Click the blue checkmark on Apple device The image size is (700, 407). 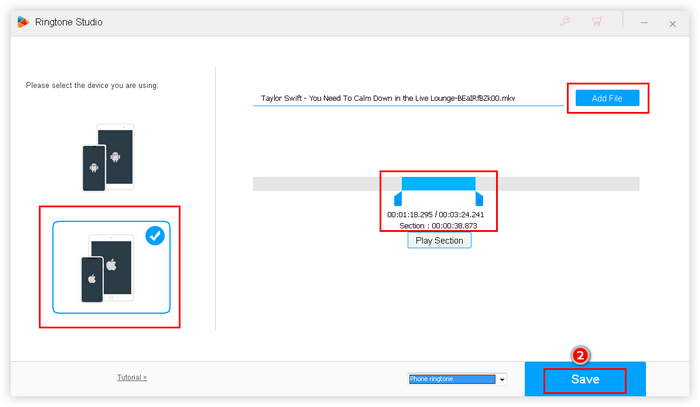tap(155, 236)
